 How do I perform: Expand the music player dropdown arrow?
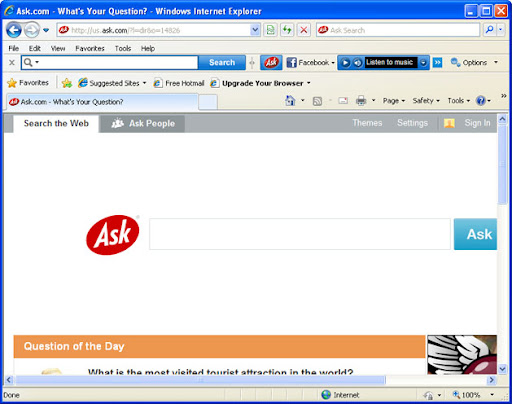click(x=423, y=62)
